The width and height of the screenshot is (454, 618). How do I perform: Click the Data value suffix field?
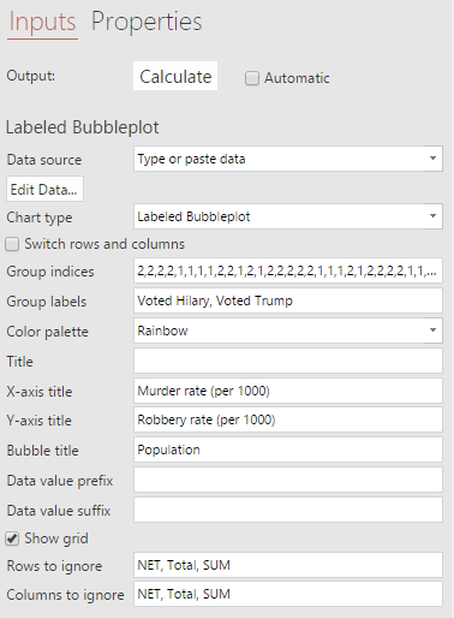288,510
